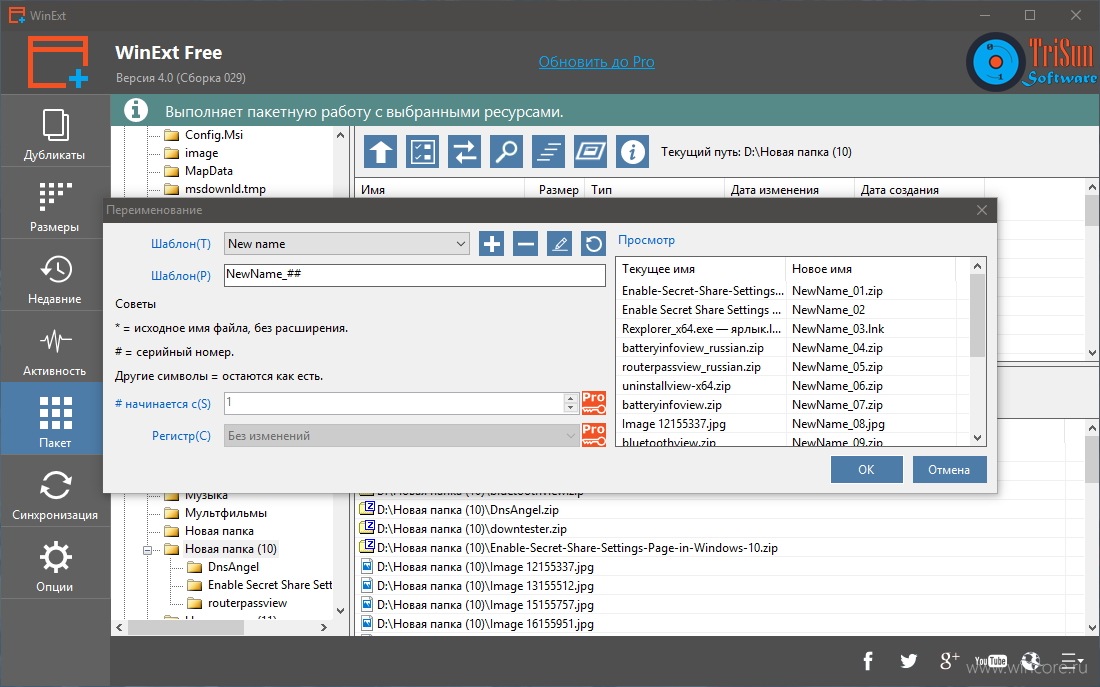Click the text lines toolbar icon

click(x=549, y=152)
